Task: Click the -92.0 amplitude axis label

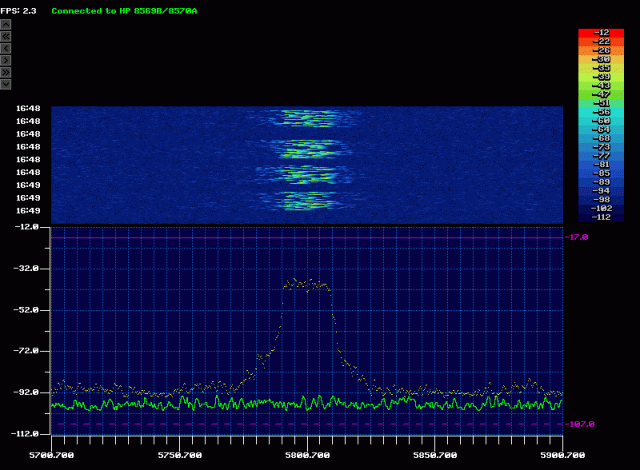Action: [x=26, y=392]
